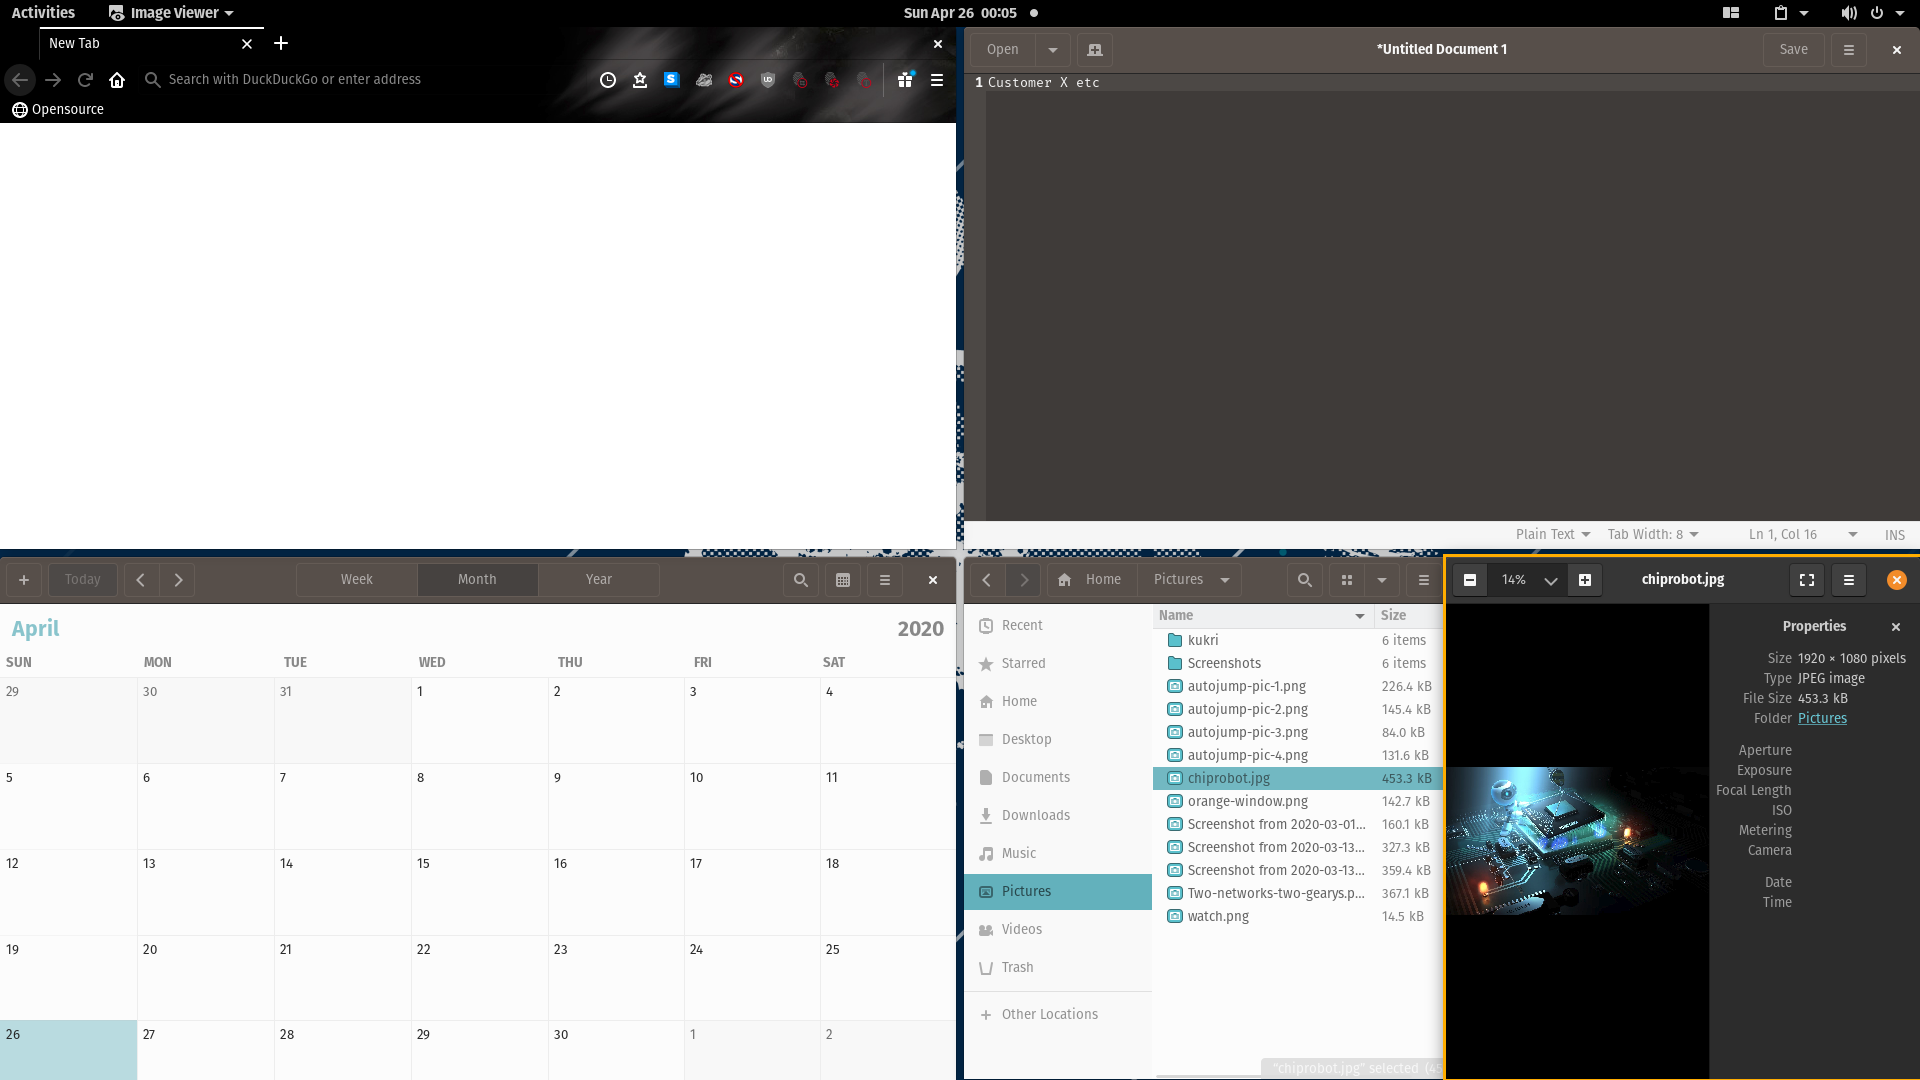Viewport: 1920px width, 1080px height.
Task: Open the calendar search magnifier
Action: (800, 580)
